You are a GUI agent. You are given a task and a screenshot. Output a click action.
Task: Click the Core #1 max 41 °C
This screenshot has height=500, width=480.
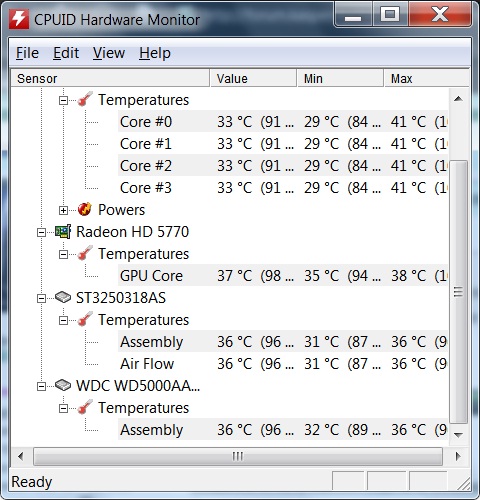point(408,144)
